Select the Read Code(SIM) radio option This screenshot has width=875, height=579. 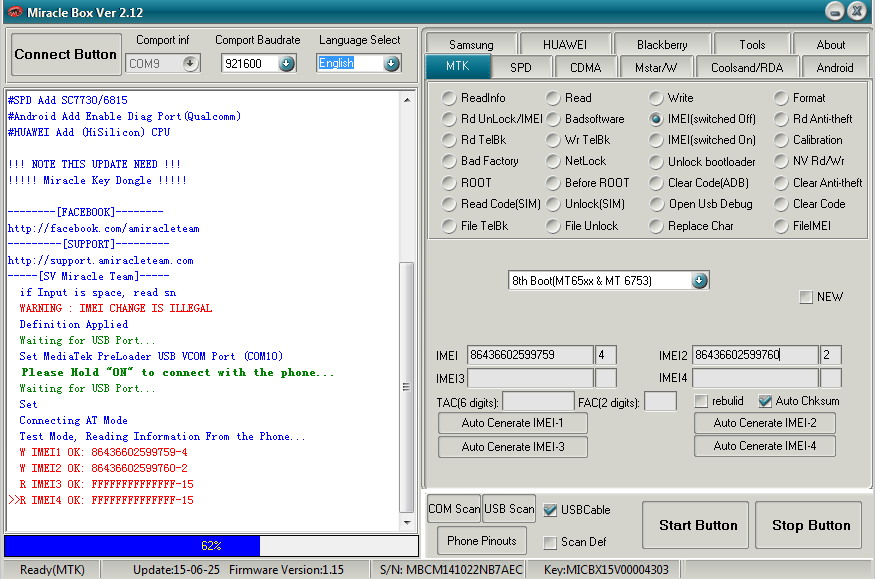click(x=449, y=204)
